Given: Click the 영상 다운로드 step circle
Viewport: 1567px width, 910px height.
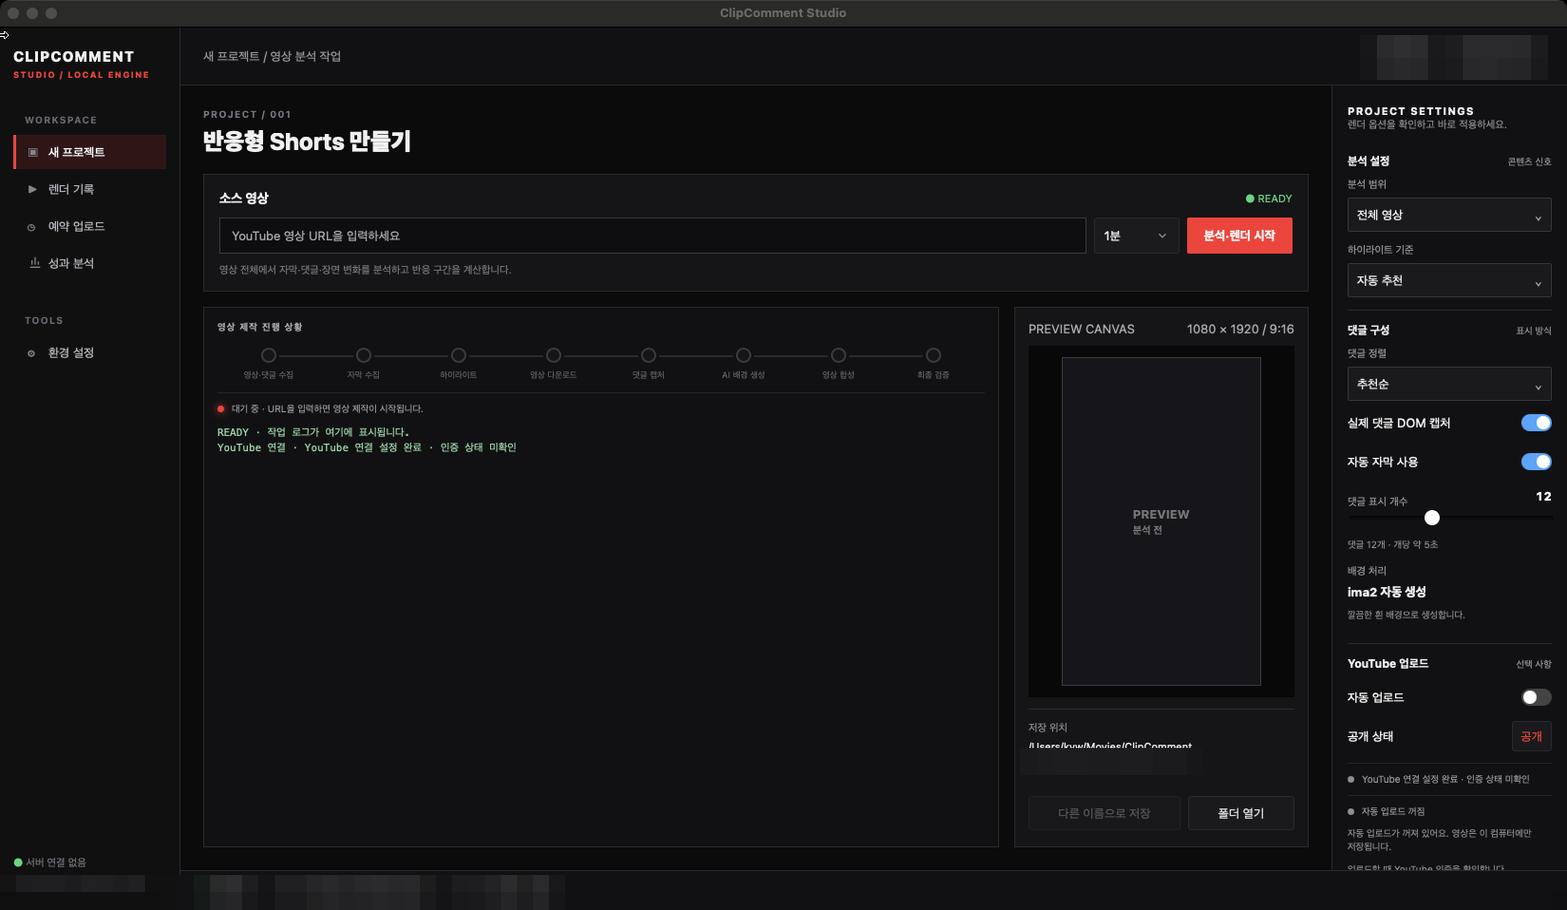Looking at the screenshot, I should click(553, 355).
